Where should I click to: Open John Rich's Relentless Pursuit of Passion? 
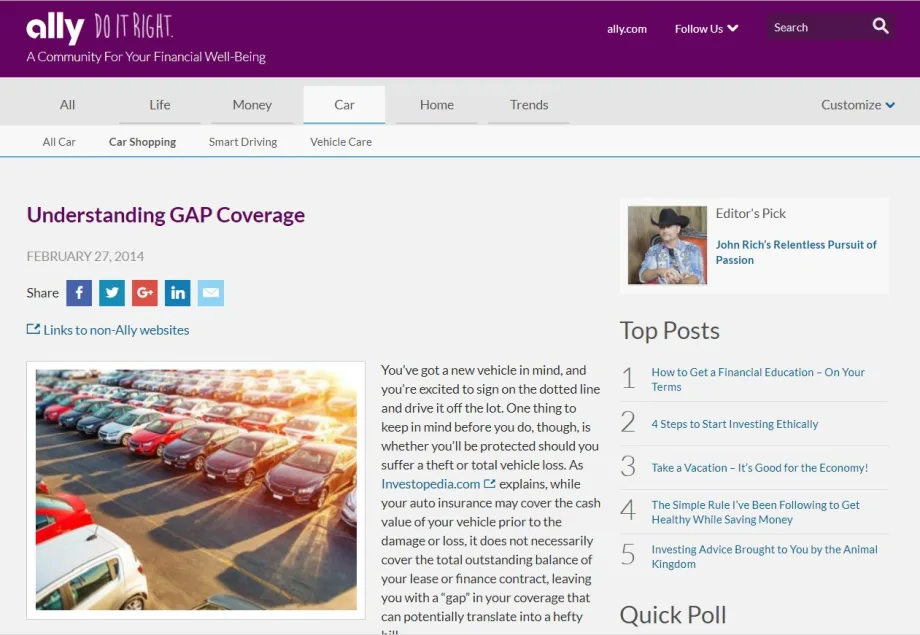(x=796, y=252)
